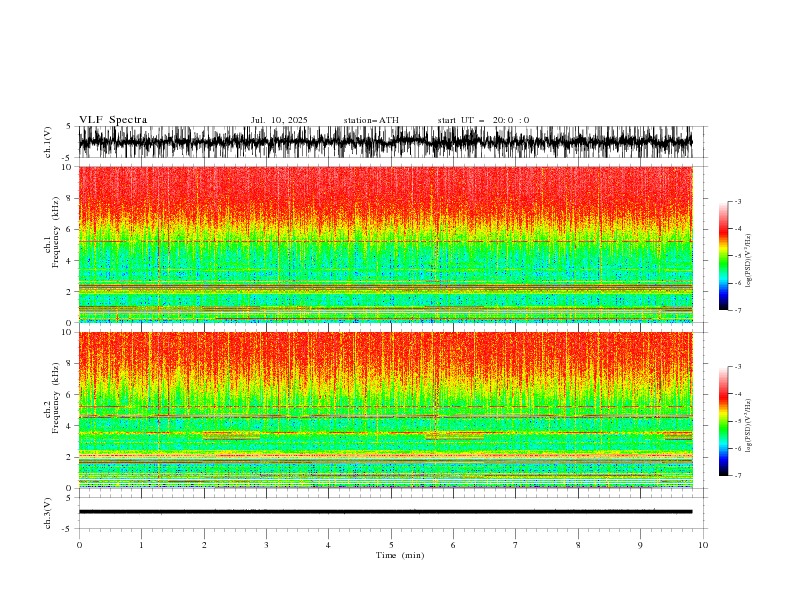
Task: Click the ch.3 flat waveform trace
Action: click(385, 512)
